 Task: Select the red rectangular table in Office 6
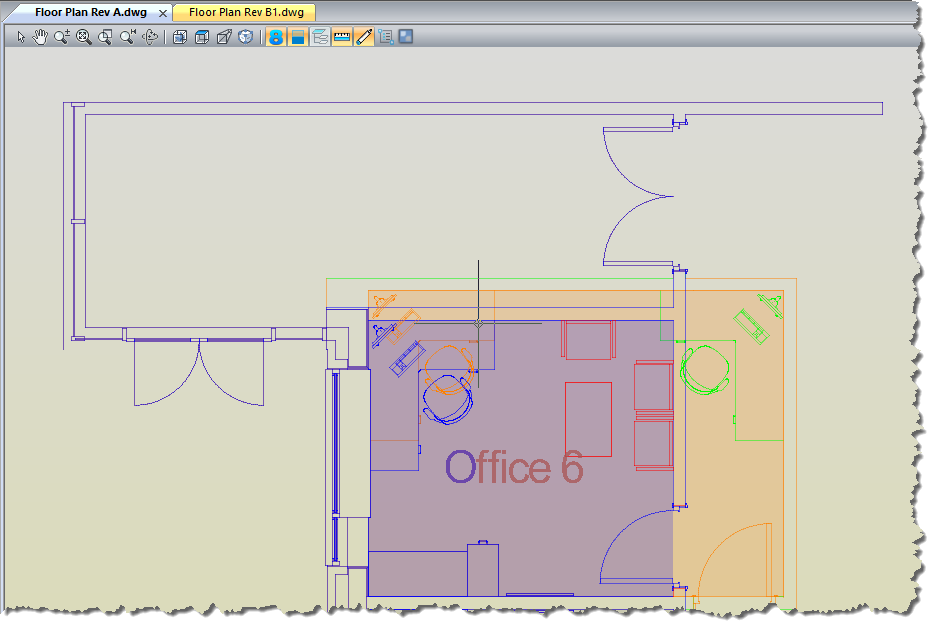tap(588, 419)
